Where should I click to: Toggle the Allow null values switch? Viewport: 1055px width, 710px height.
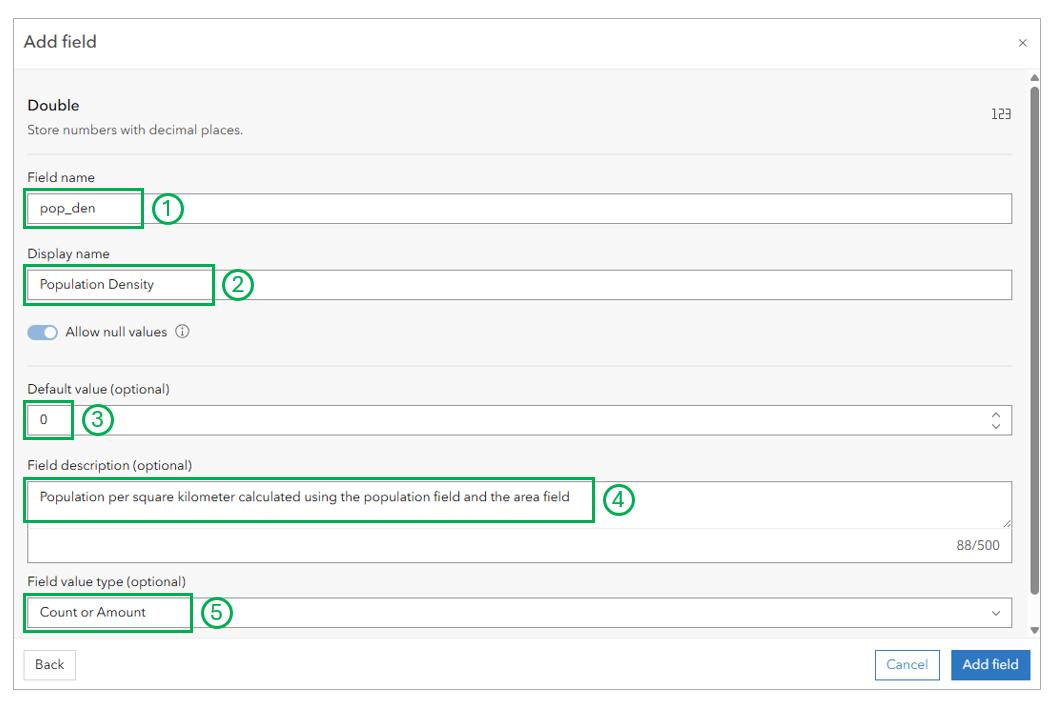pyautogui.click(x=42, y=332)
